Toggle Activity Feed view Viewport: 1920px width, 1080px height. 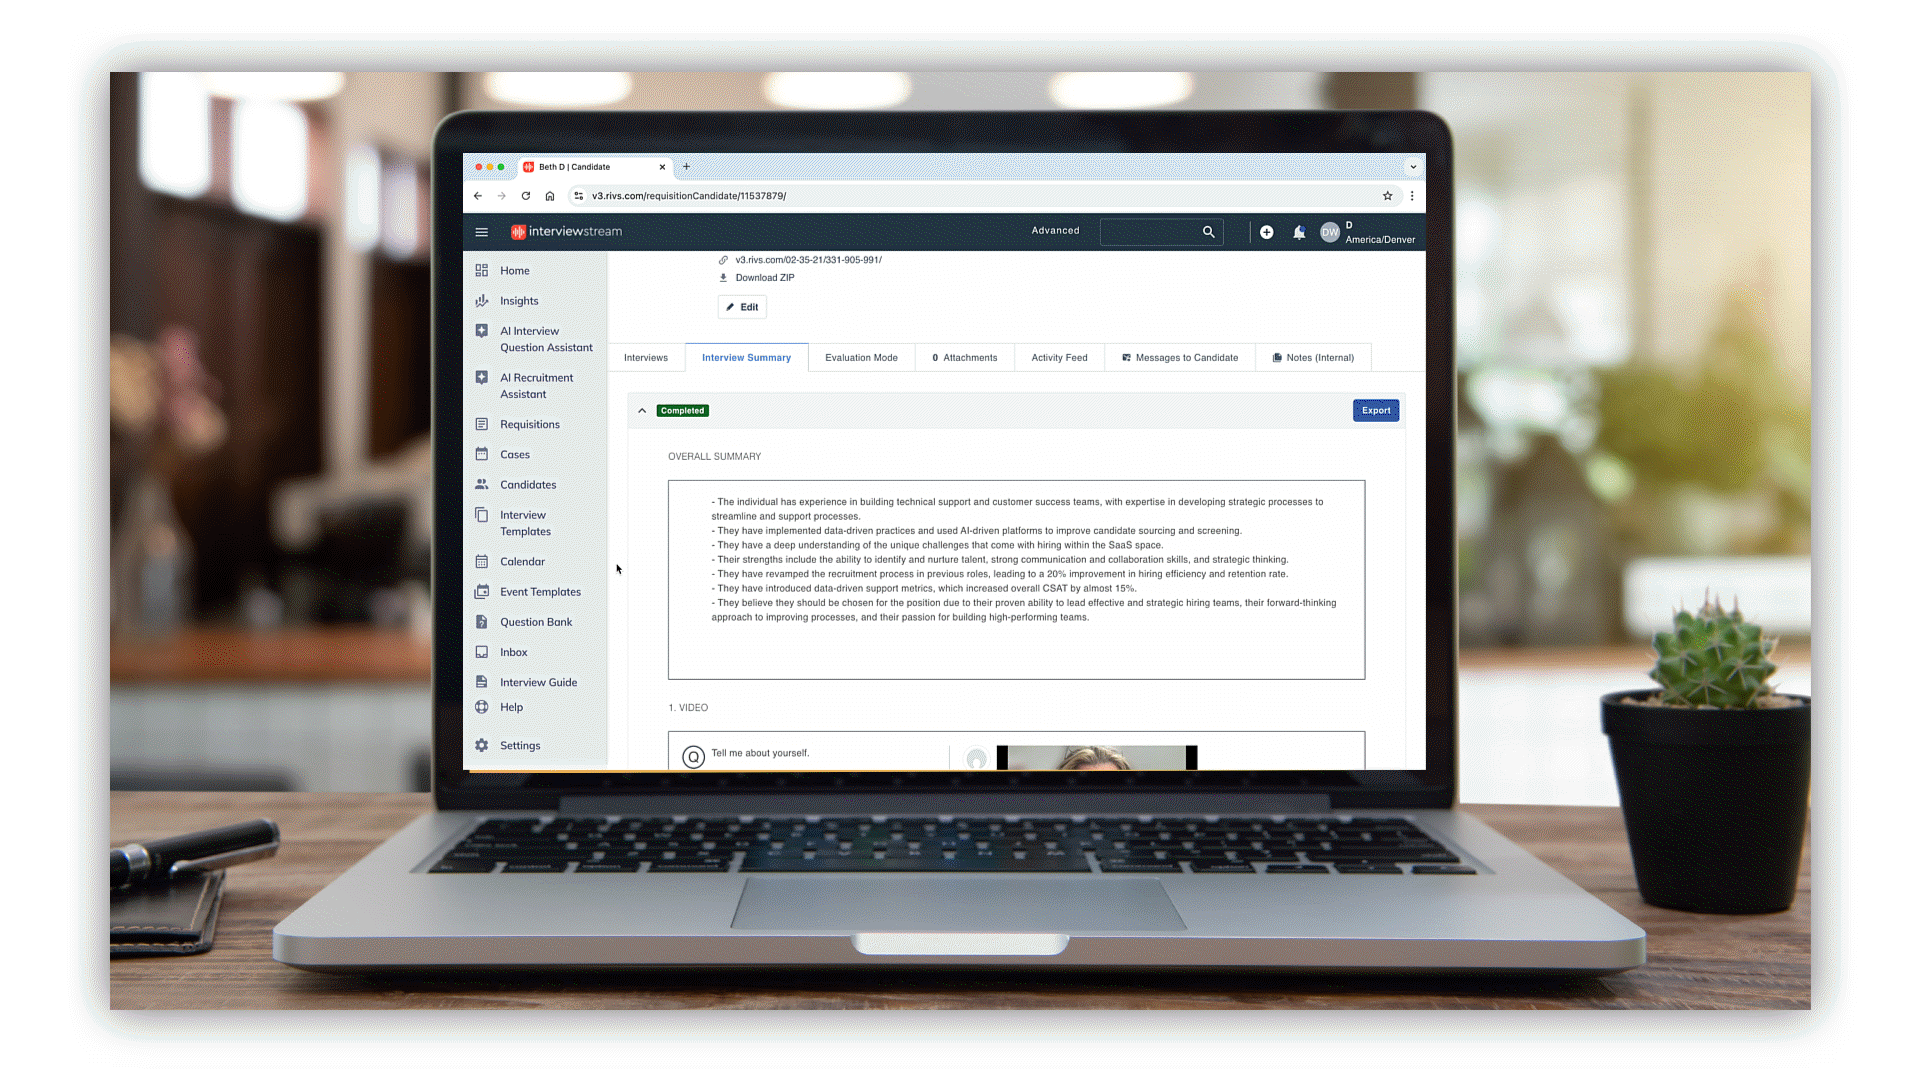click(1059, 357)
